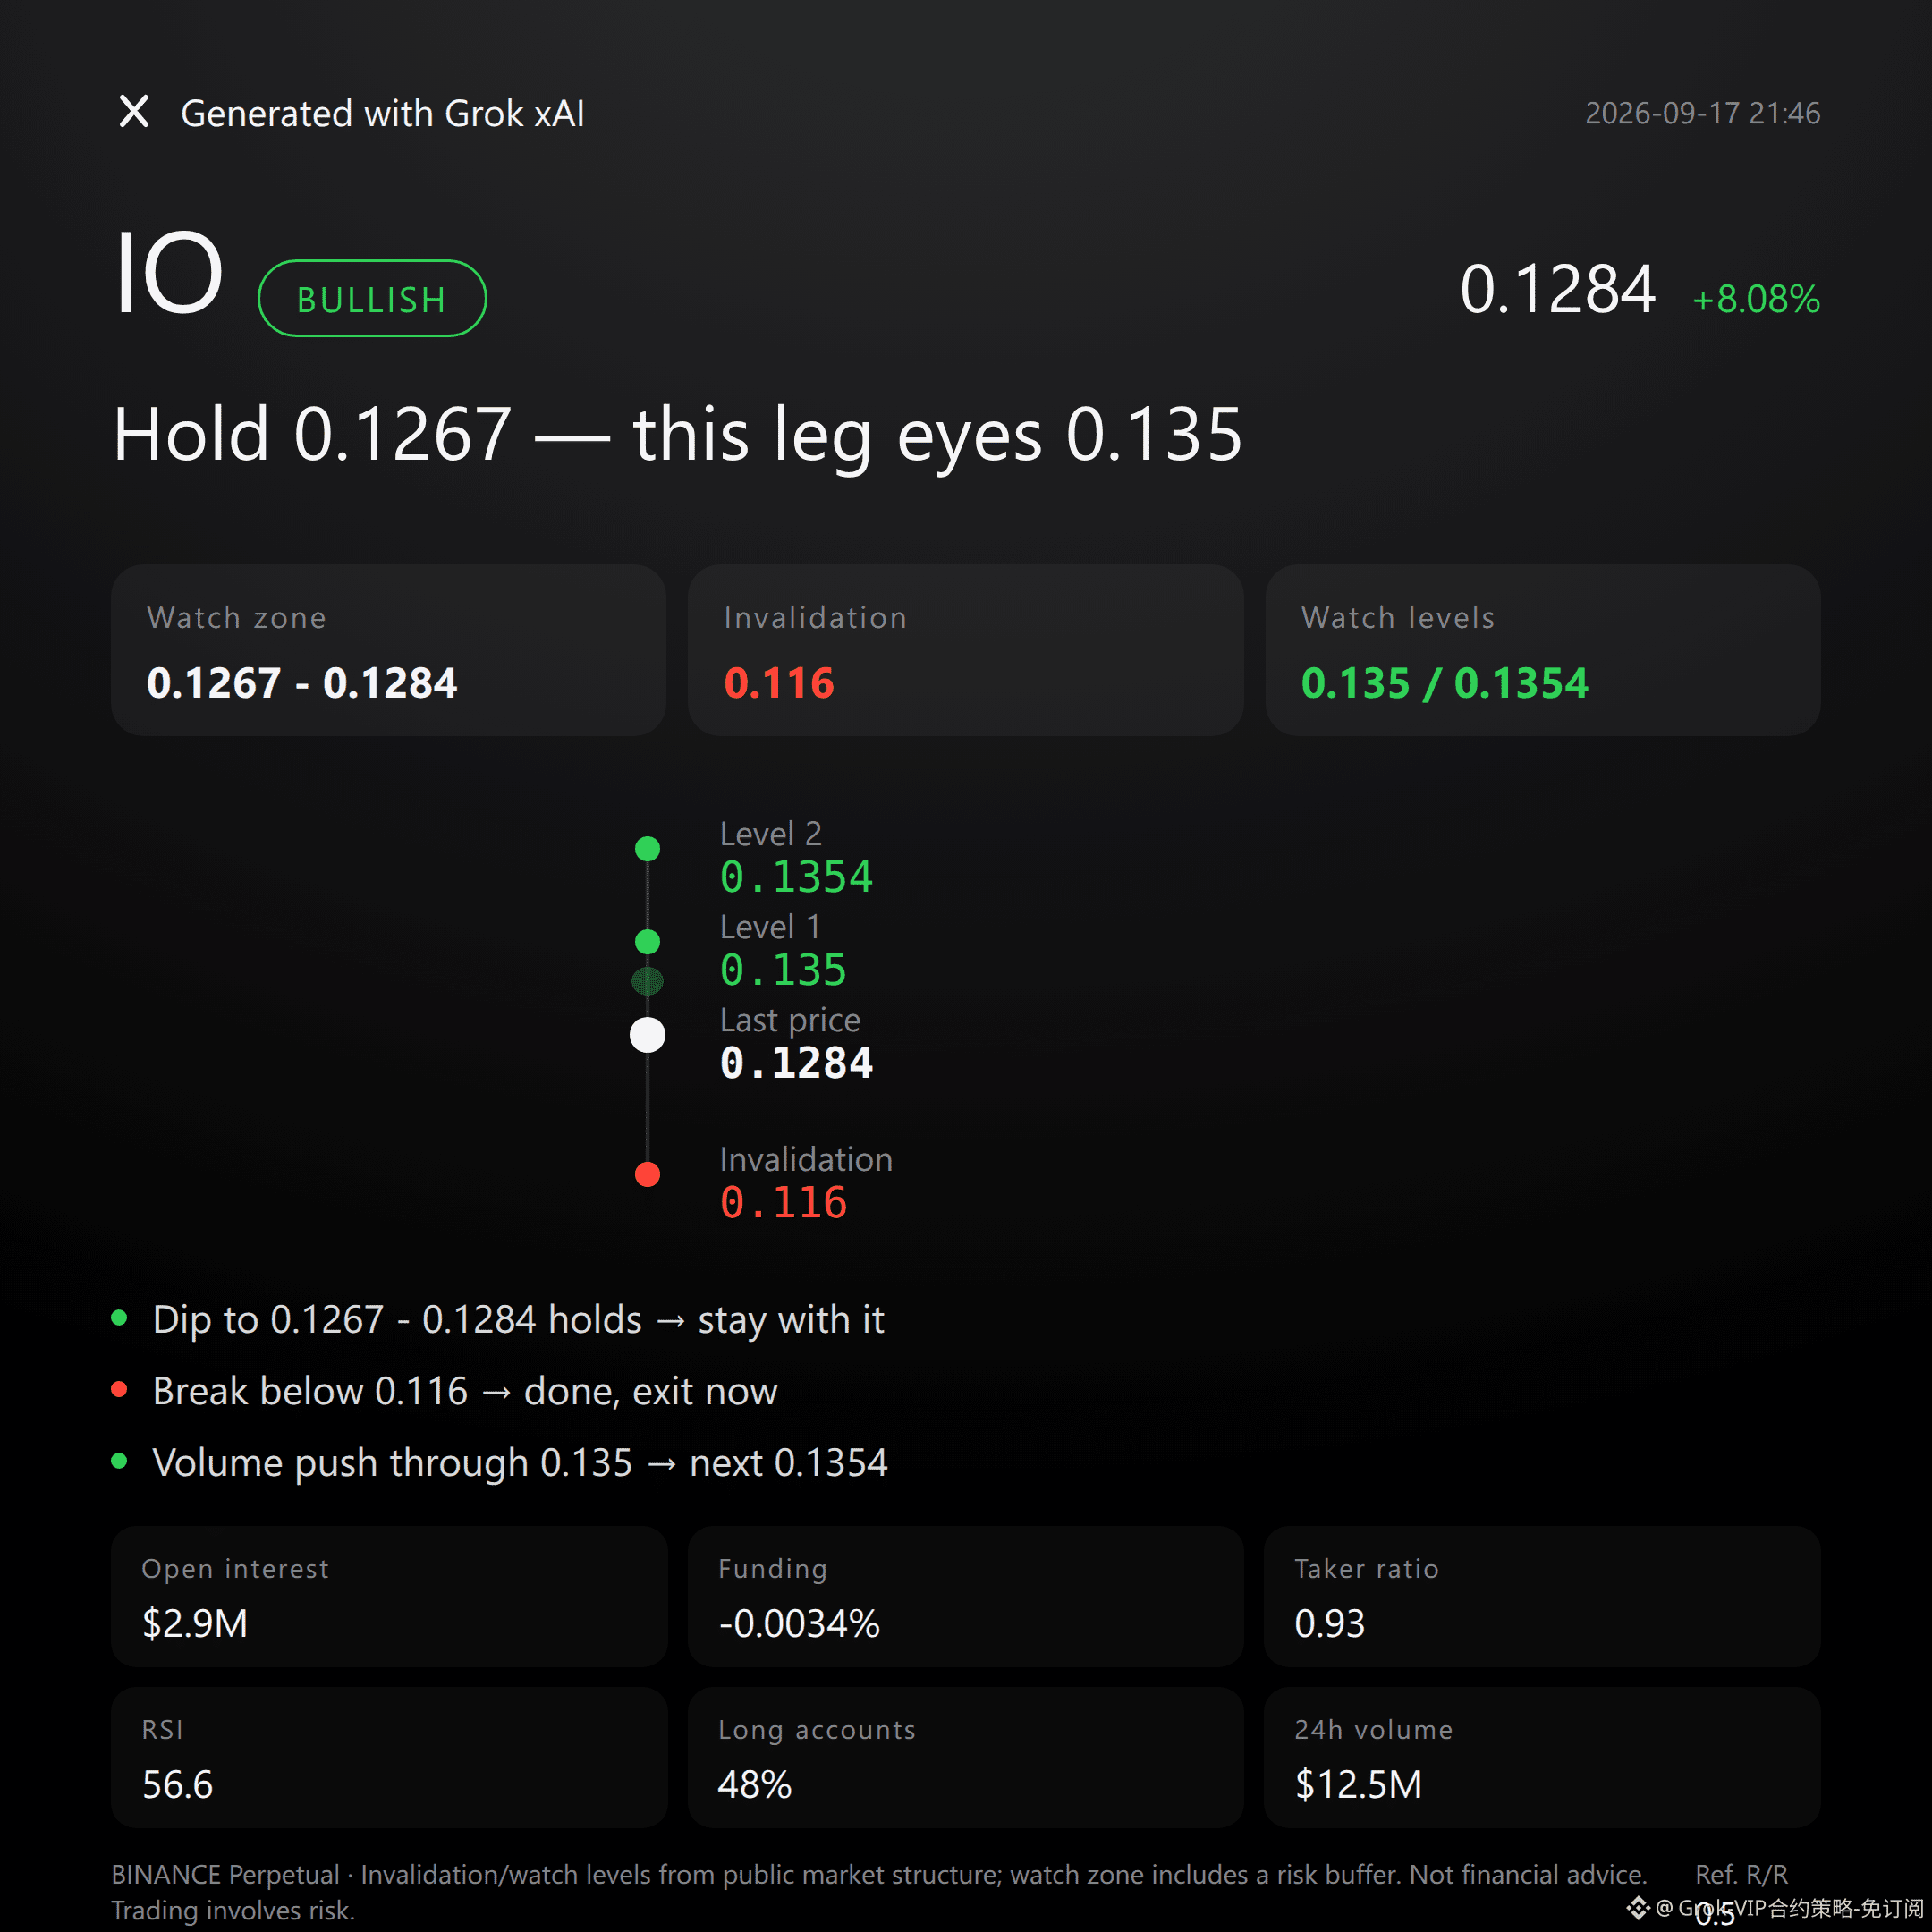Open the Open interest $2.9M tile
Viewport: 1932px width, 1932px height.
tap(389, 1596)
